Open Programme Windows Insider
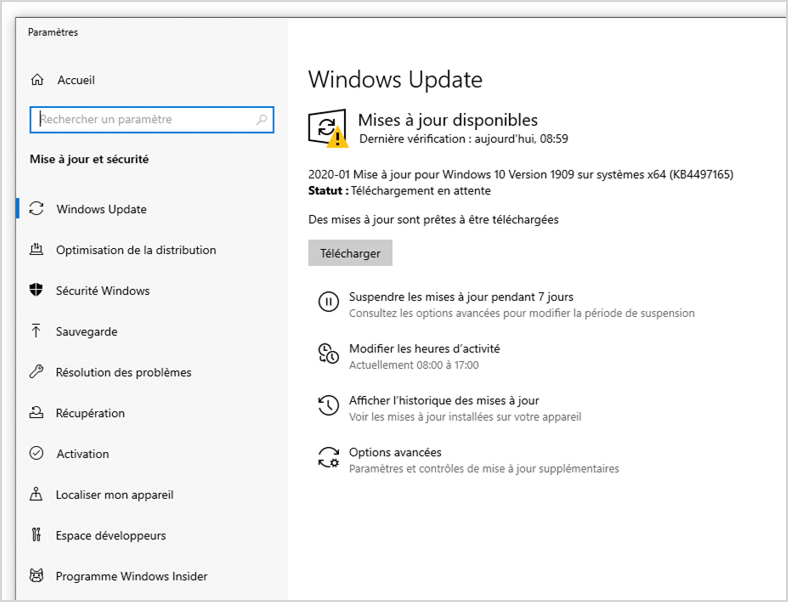 (132, 576)
